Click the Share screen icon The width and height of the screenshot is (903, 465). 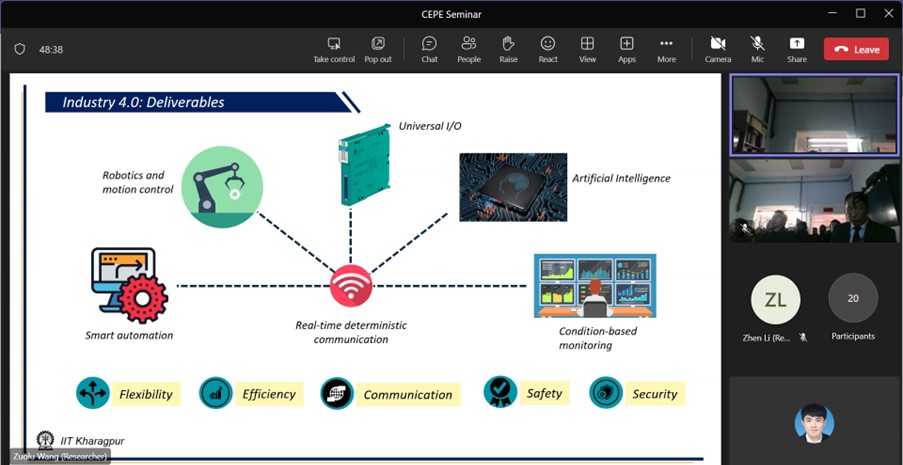coord(796,44)
